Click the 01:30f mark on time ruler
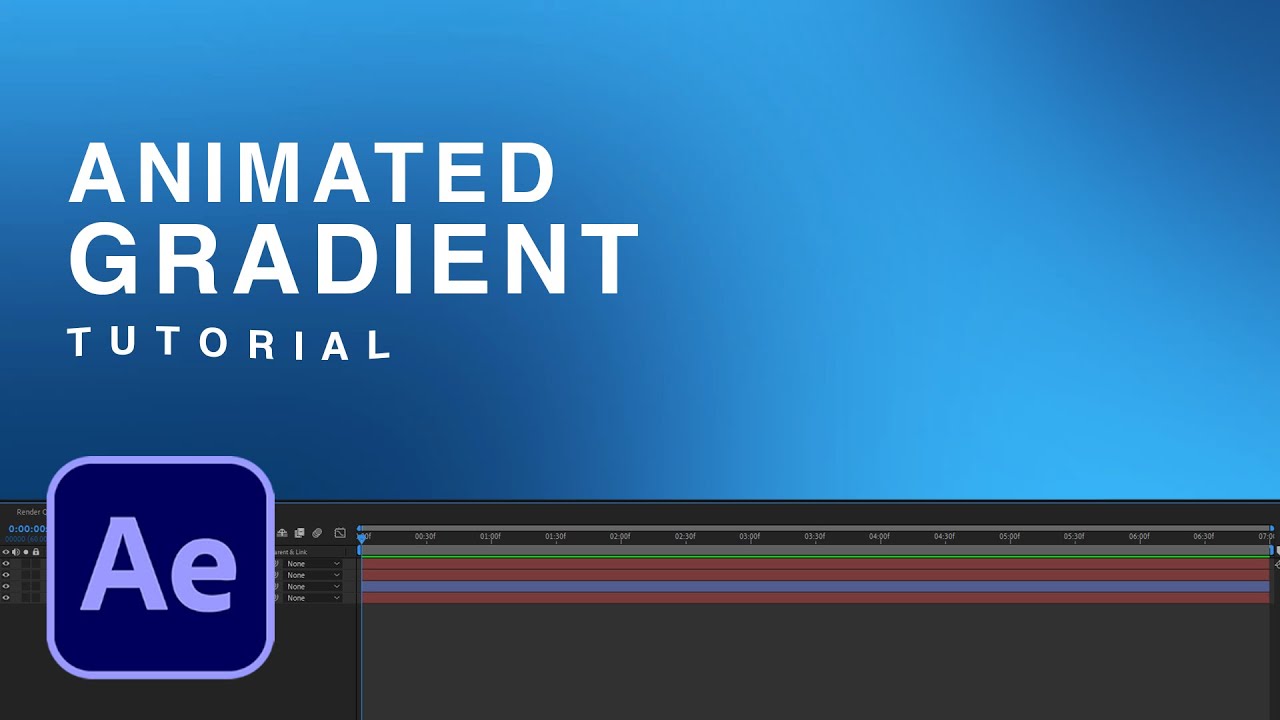Screen dimensions: 1280x720 click(x=555, y=536)
